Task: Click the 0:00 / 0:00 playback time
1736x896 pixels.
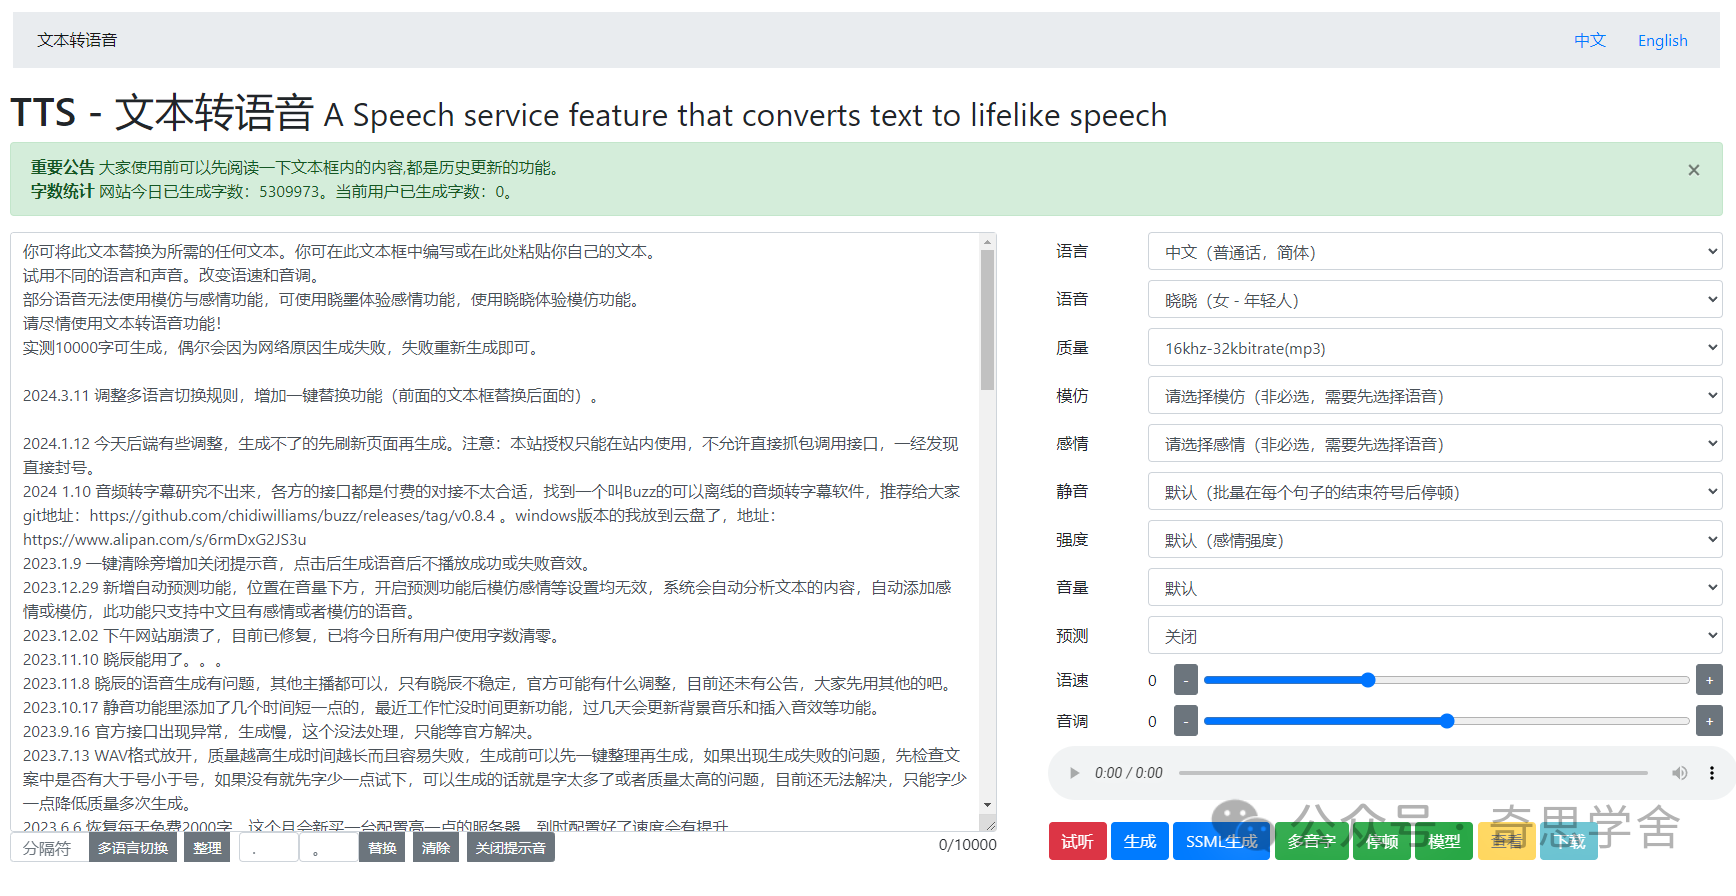Action: (x=1128, y=773)
